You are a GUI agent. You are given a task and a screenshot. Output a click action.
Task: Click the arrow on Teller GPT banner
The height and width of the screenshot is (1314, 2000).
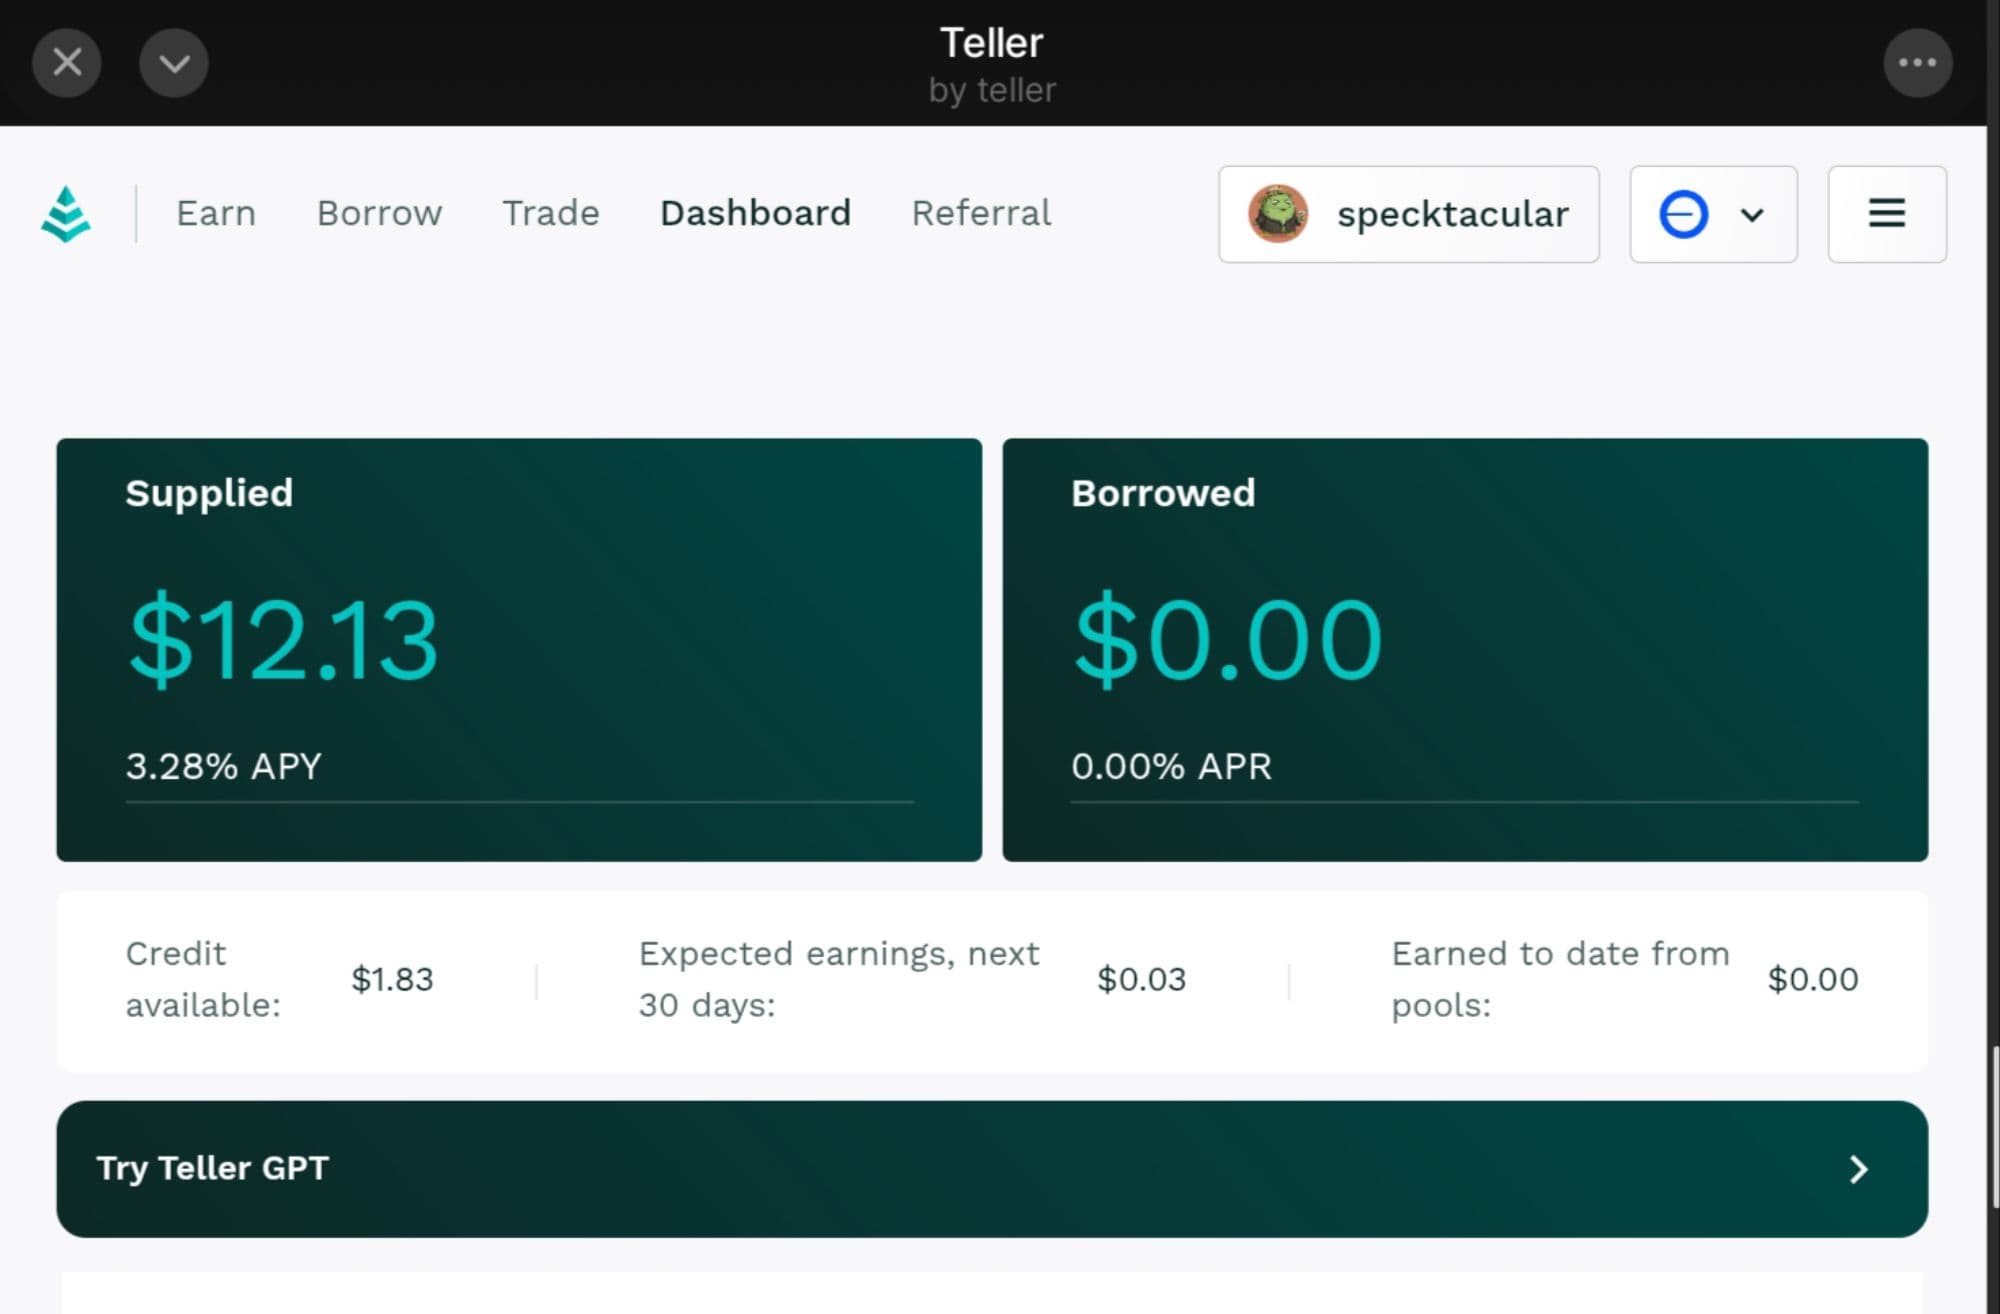tap(1858, 1169)
